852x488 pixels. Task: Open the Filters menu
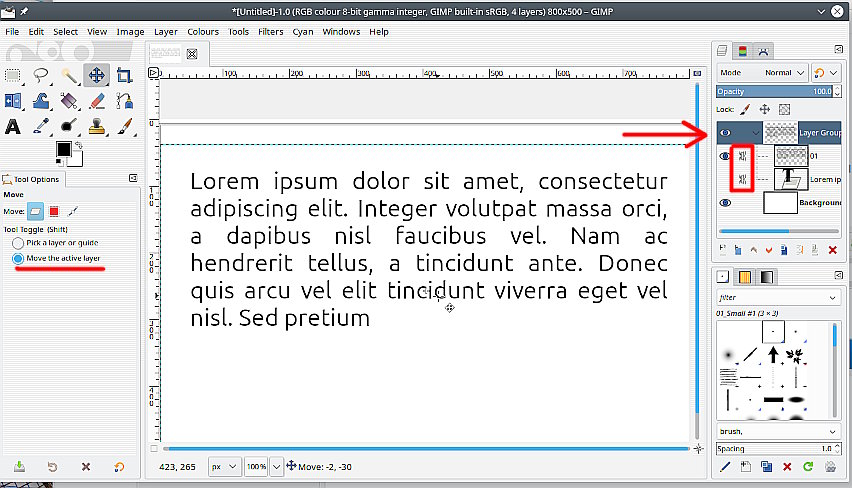click(x=271, y=32)
